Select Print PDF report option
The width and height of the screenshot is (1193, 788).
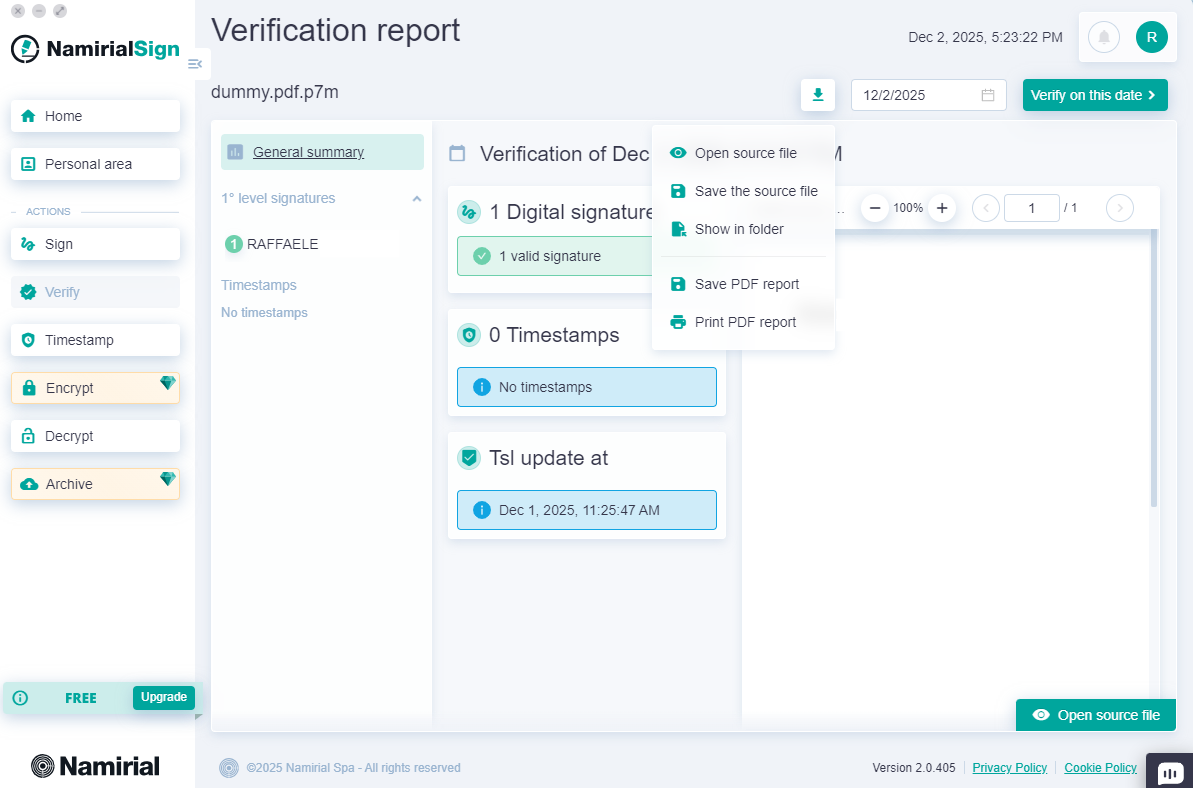click(x=745, y=322)
